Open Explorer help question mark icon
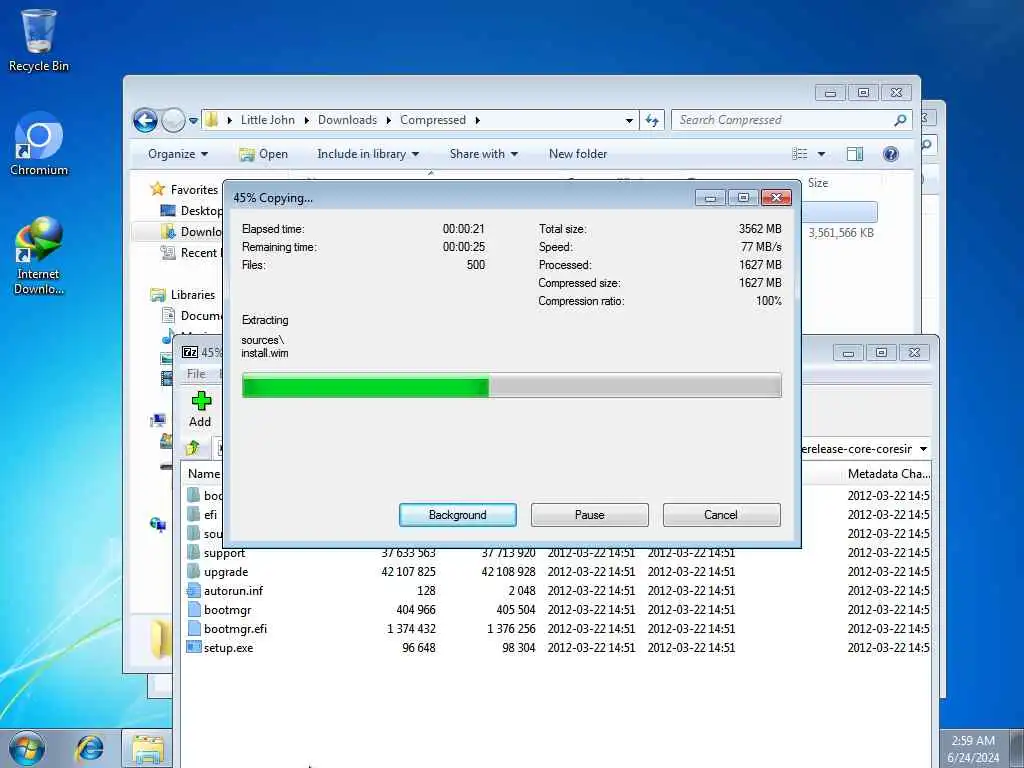 coord(890,154)
